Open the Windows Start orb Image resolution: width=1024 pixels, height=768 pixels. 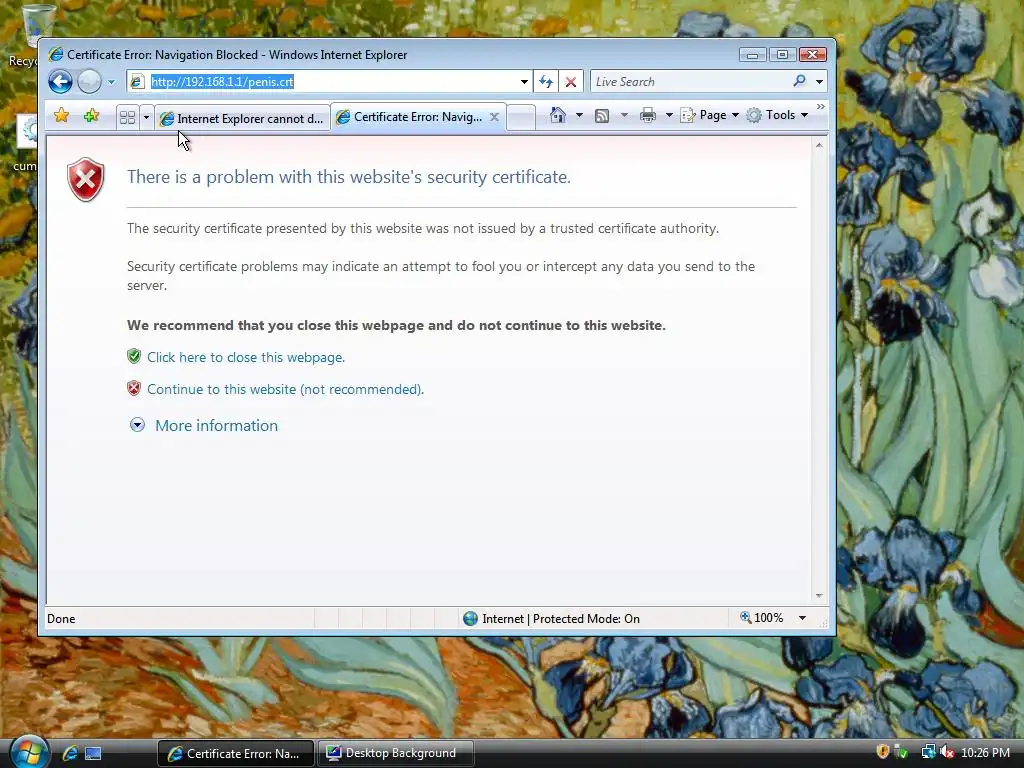coord(29,751)
